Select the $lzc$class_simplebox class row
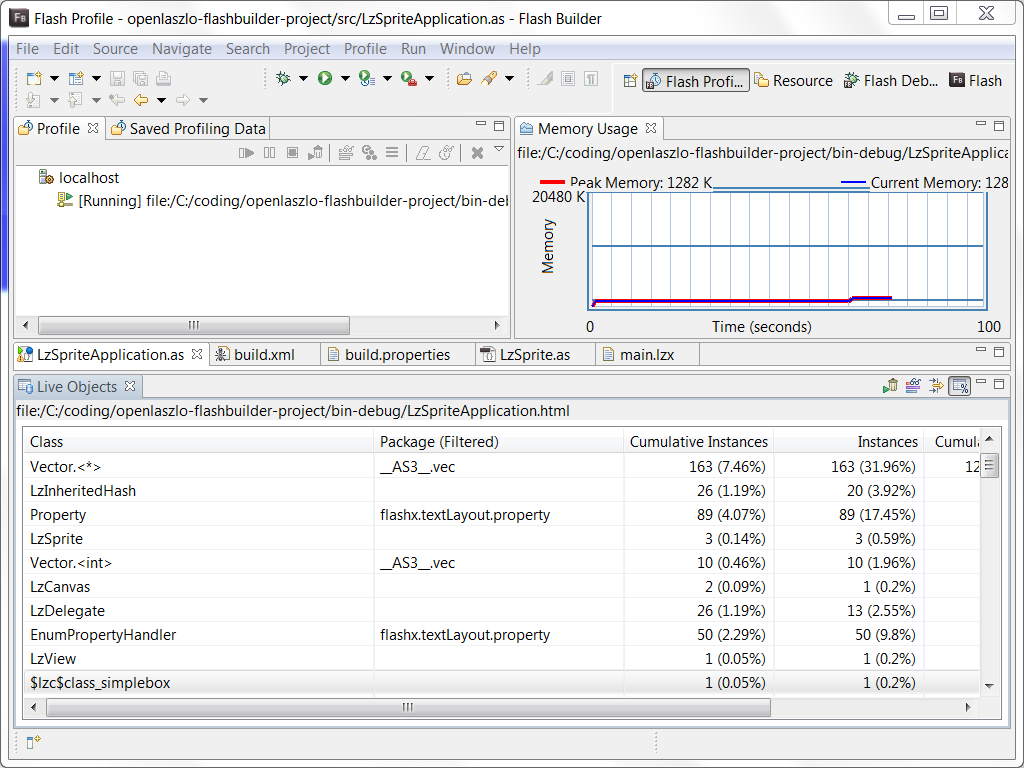The image size is (1024, 768). [x=501, y=683]
